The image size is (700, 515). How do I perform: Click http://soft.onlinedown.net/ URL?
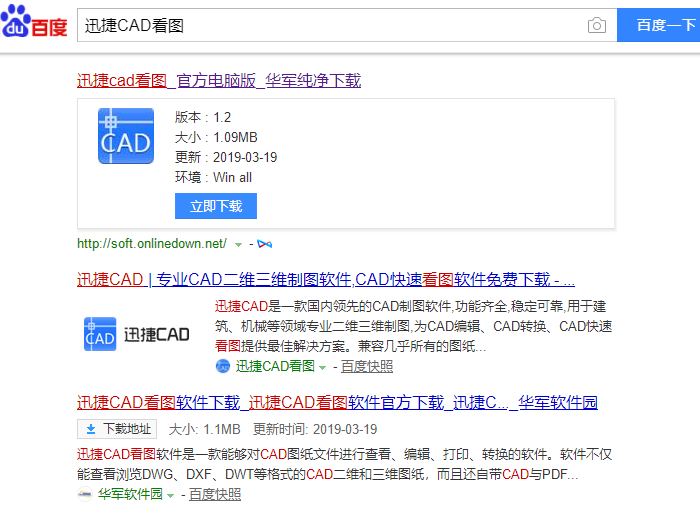point(152,244)
